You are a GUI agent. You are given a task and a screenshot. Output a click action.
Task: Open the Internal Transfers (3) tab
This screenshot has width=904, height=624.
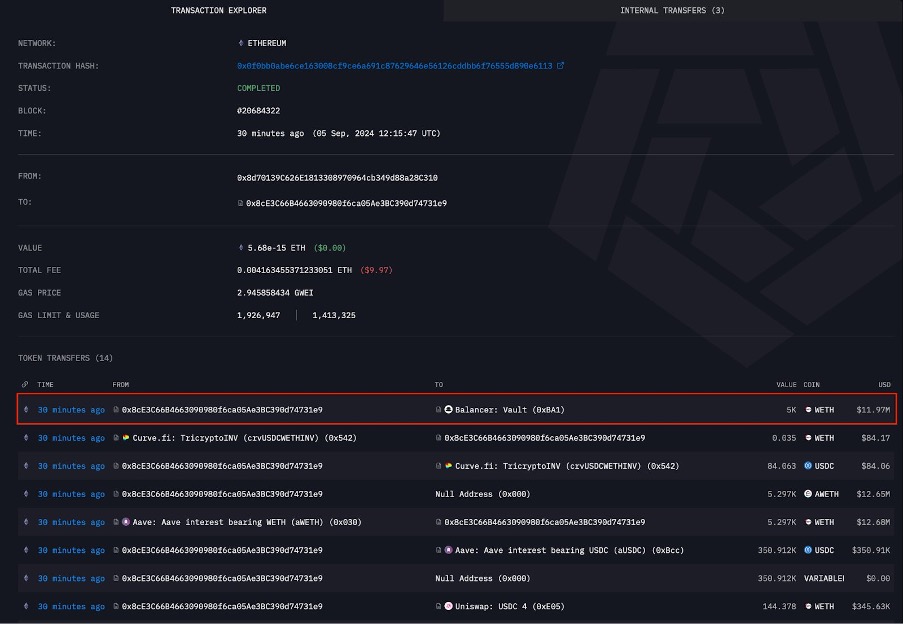[672, 10]
